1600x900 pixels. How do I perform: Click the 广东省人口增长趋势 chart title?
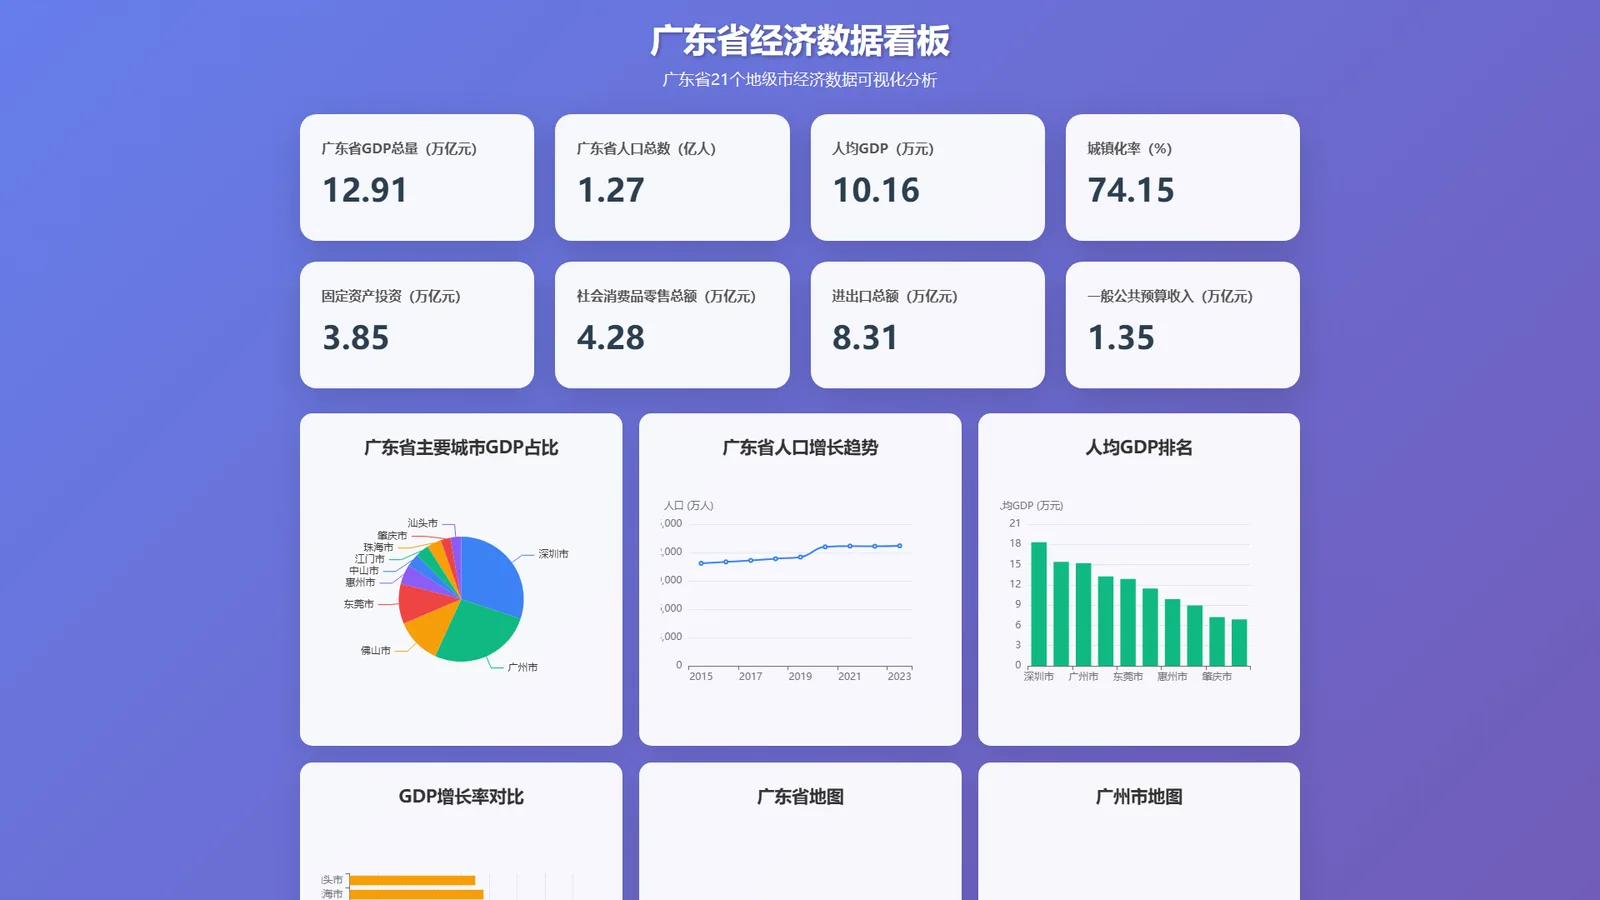800,447
